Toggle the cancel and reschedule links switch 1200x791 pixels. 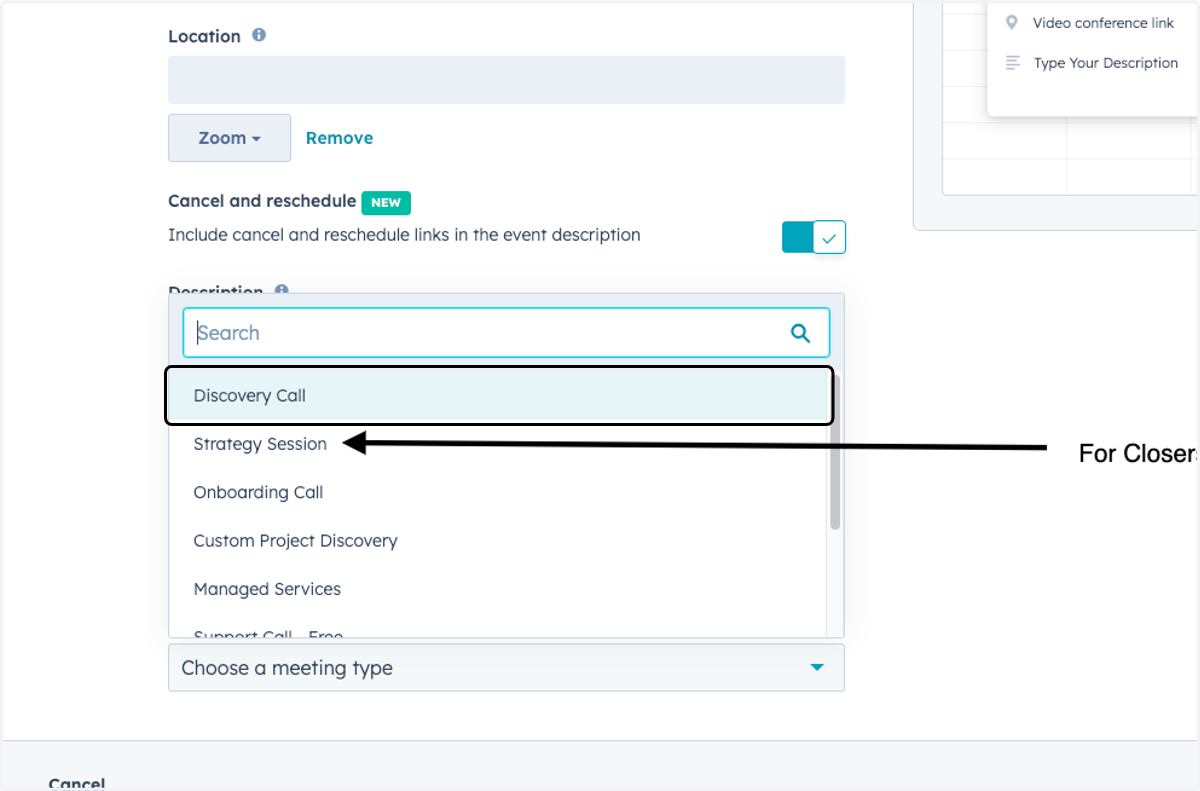click(x=814, y=237)
